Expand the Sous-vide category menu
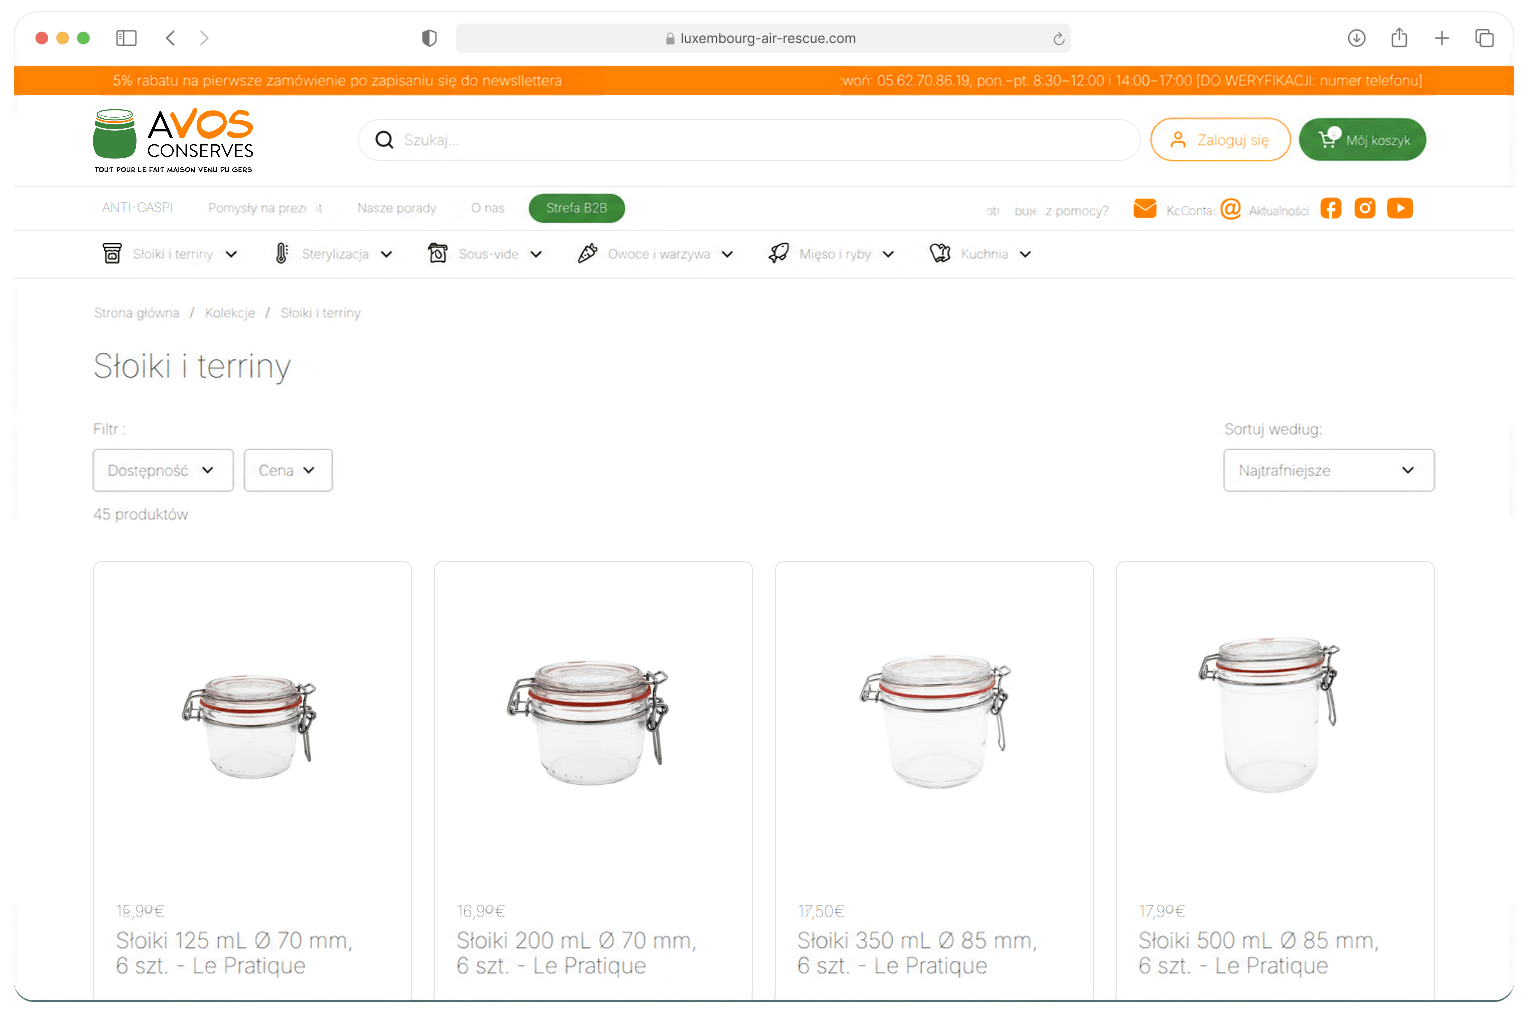The height and width of the screenshot is (1019, 1528). 485,254
